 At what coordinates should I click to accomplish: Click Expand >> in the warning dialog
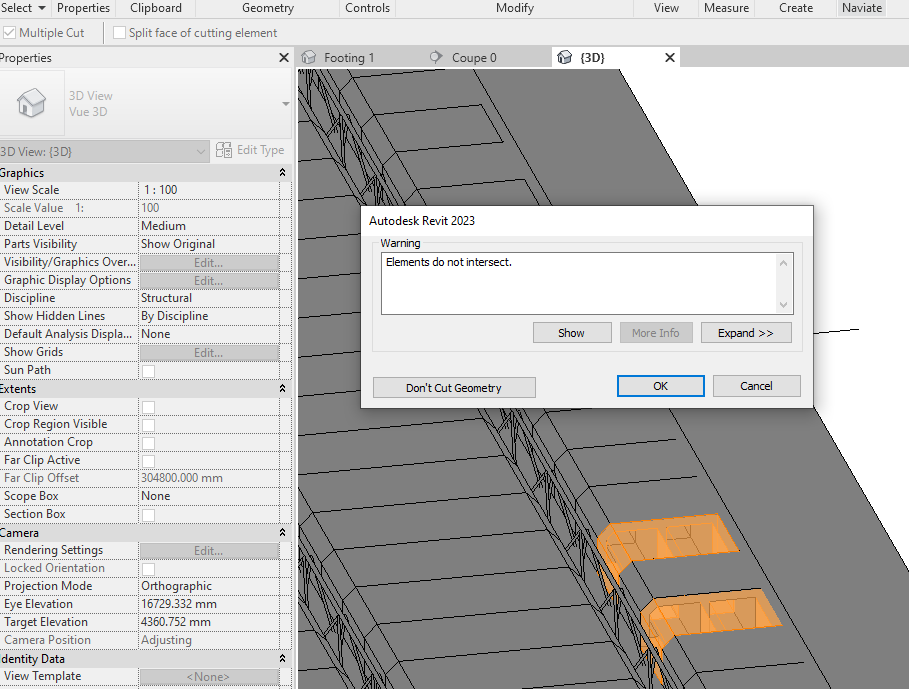click(x=746, y=332)
